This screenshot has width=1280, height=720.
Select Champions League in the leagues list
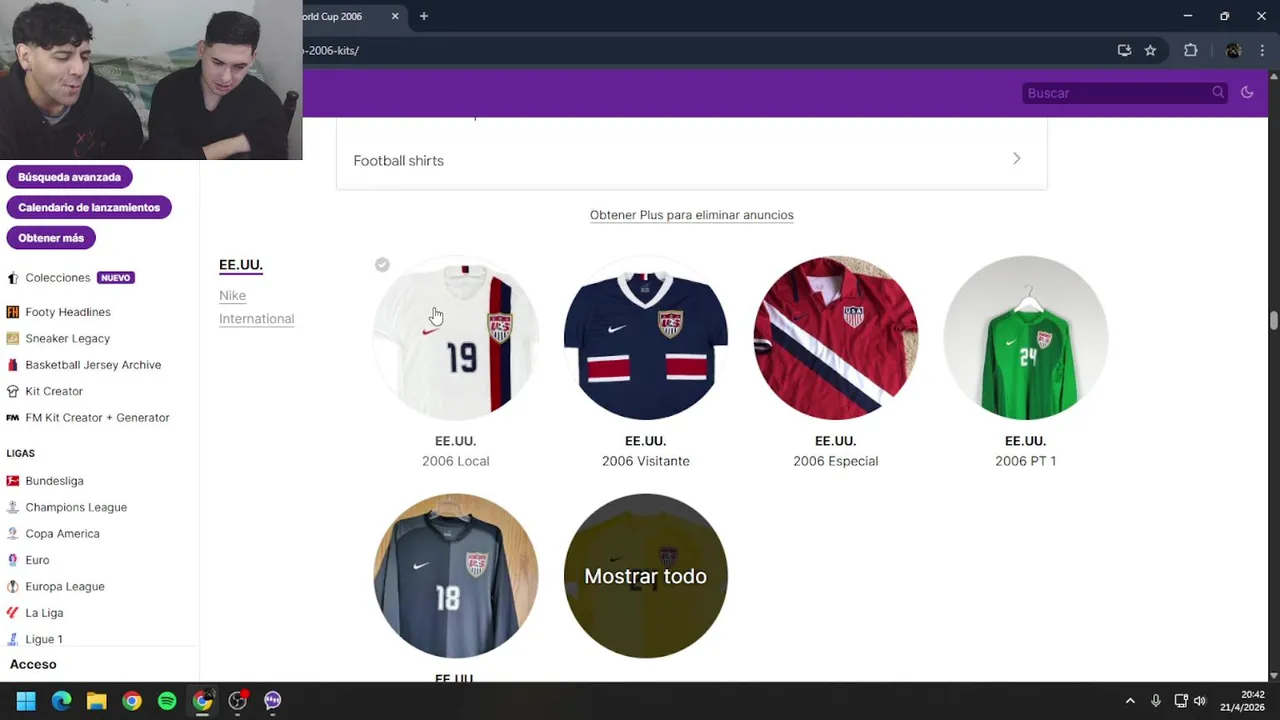click(76, 507)
